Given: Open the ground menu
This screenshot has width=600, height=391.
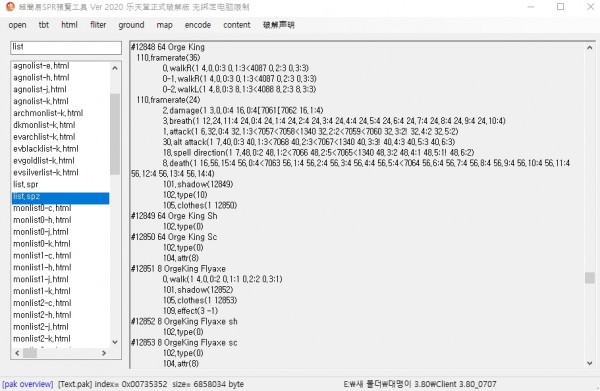Looking at the screenshot, I should 131,25.
